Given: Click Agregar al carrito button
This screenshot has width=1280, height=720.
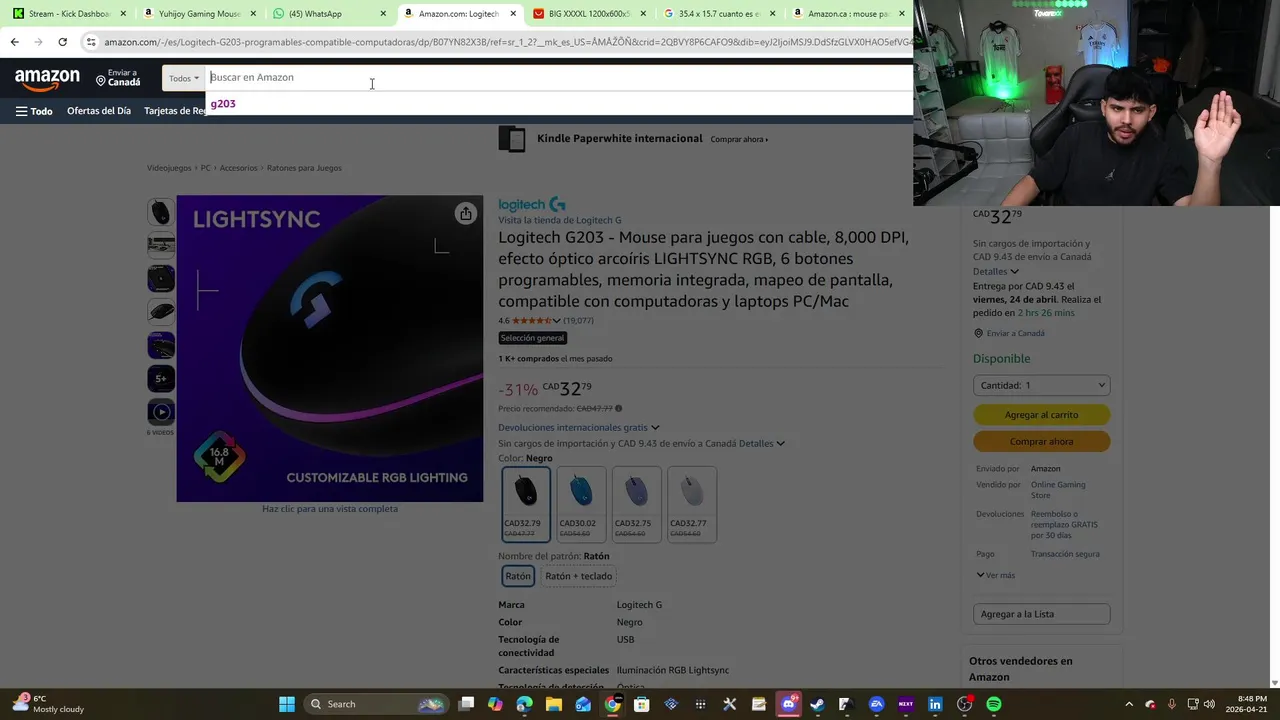Looking at the screenshot, I should [x=1041, y=415].
